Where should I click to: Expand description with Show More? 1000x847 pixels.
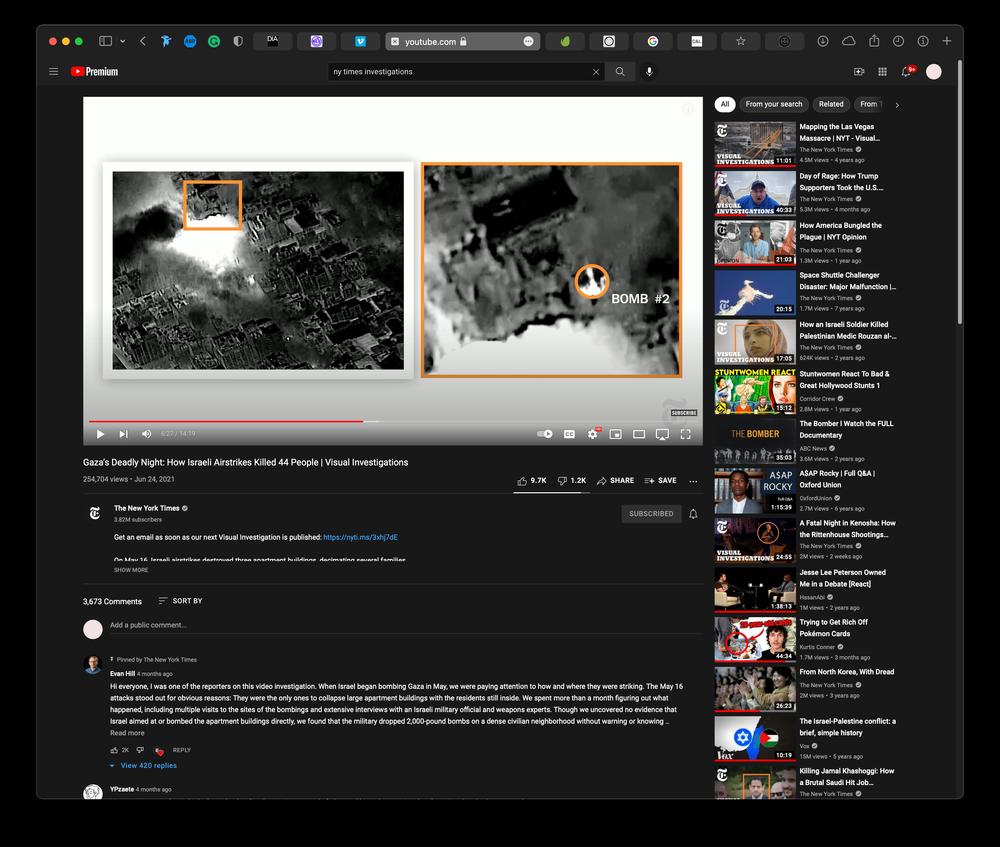point(131,570)
